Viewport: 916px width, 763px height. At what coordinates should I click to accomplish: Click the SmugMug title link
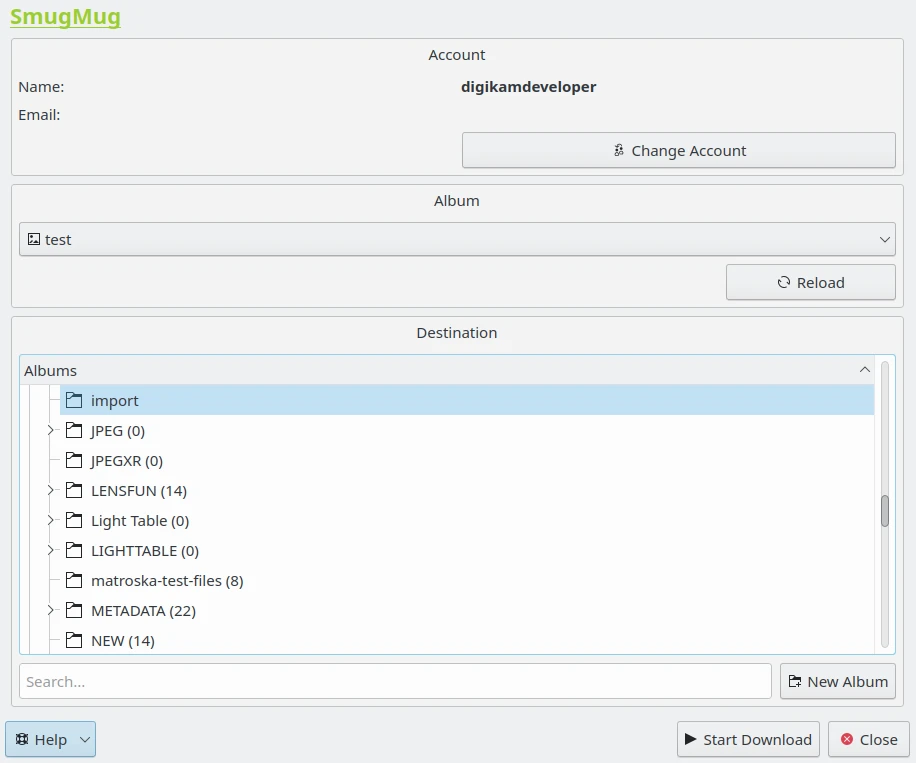[65, 17]
